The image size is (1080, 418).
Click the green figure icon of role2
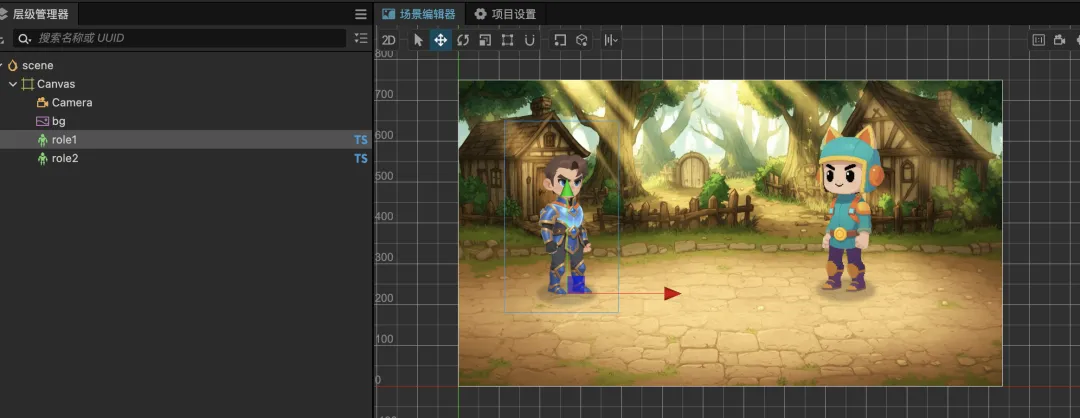tap(43, 158)
